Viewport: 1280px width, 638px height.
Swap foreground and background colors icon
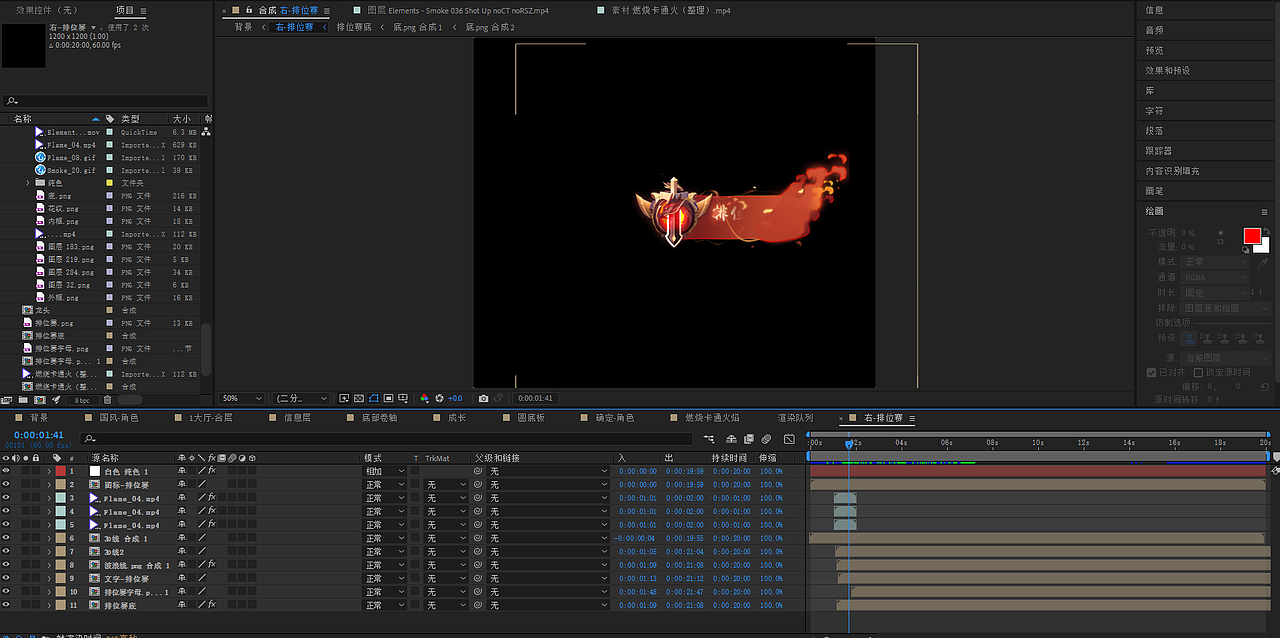1267,232
